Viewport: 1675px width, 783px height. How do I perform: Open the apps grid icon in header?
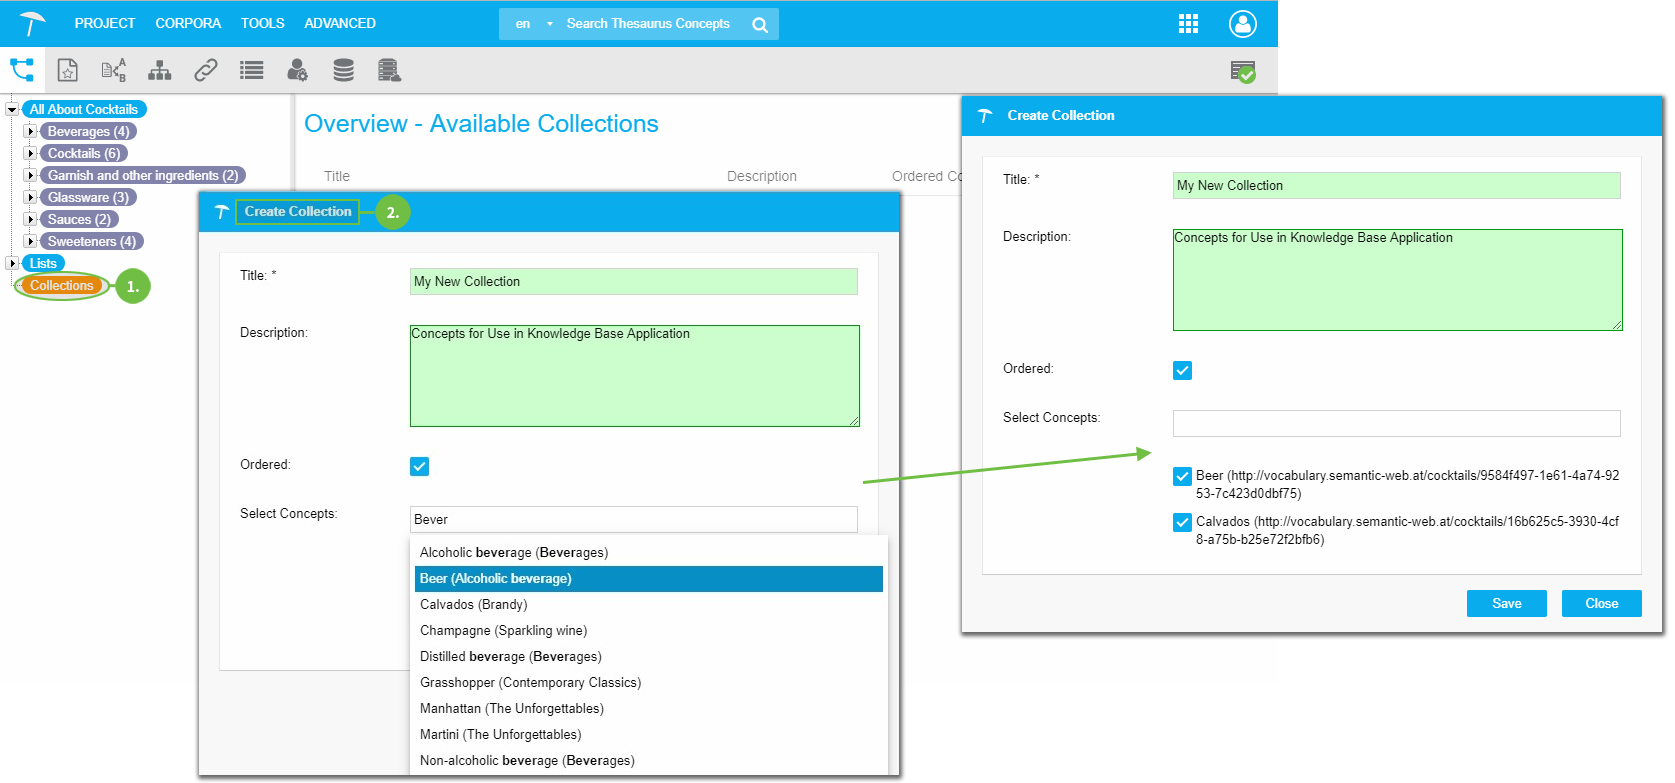[x=1188, y=24]
